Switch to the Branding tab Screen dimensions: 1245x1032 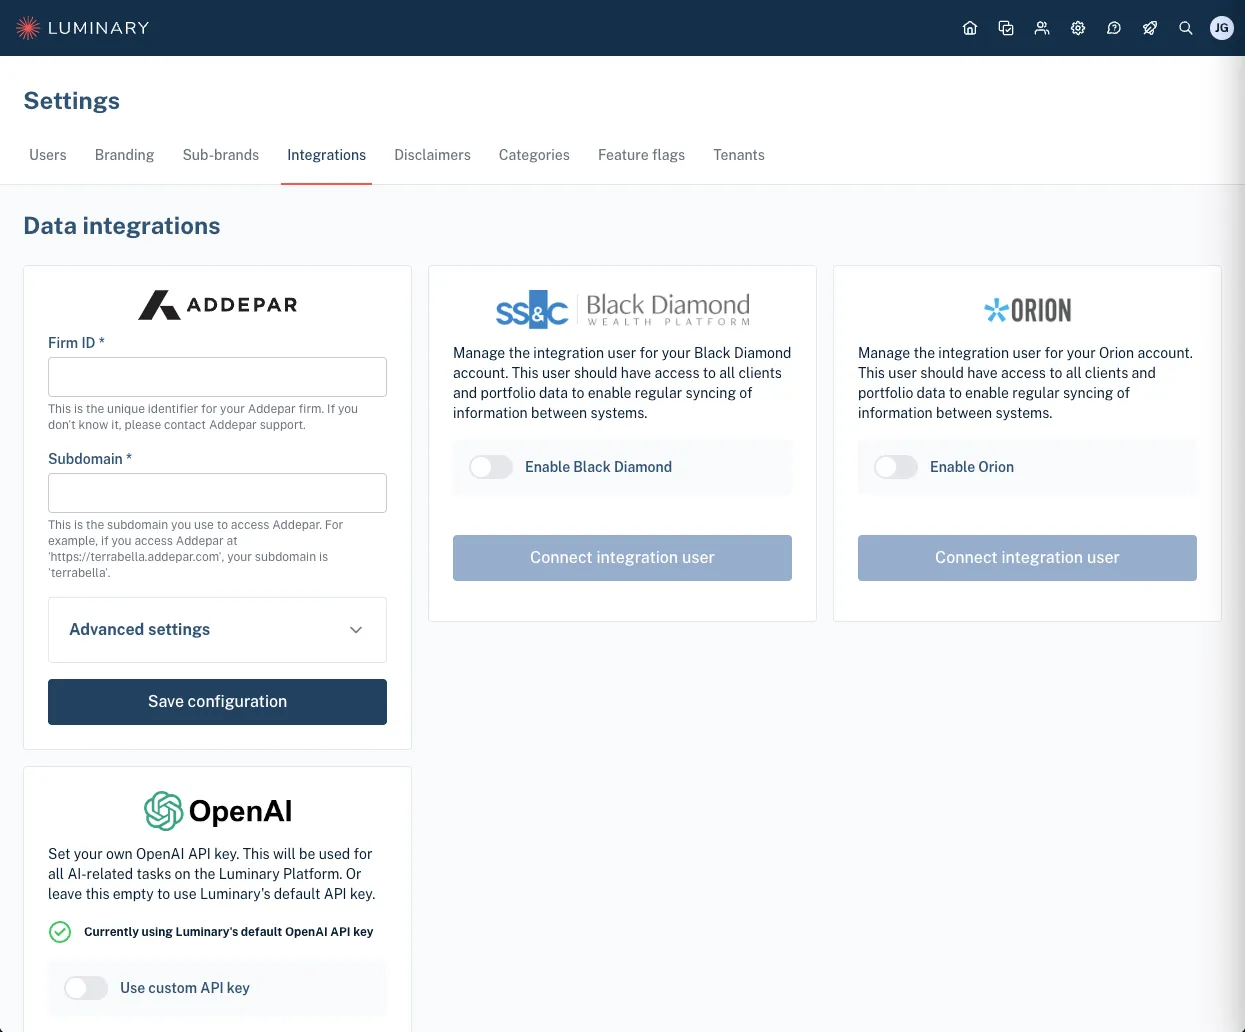pyautogui.click(x=124, y=155)
